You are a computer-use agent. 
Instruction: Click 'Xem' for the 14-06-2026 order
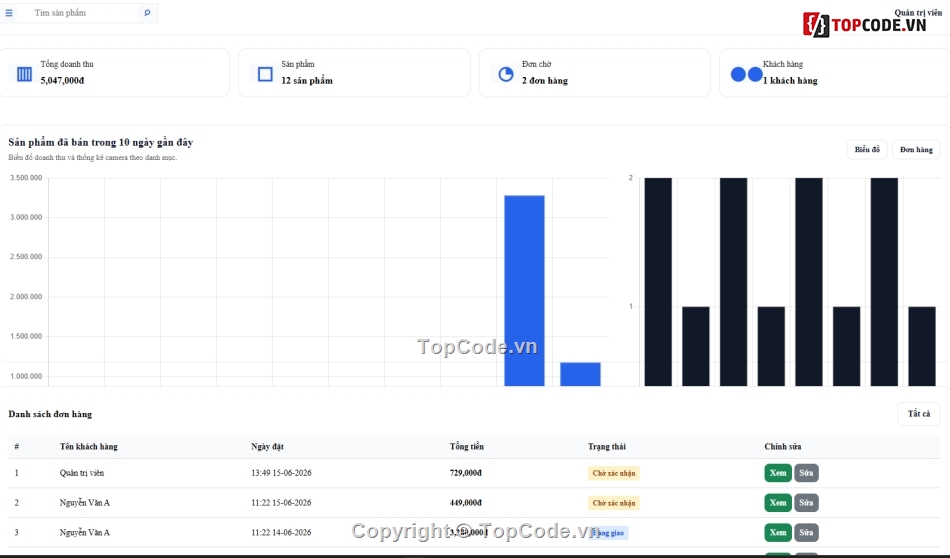[x=778, y=532]
